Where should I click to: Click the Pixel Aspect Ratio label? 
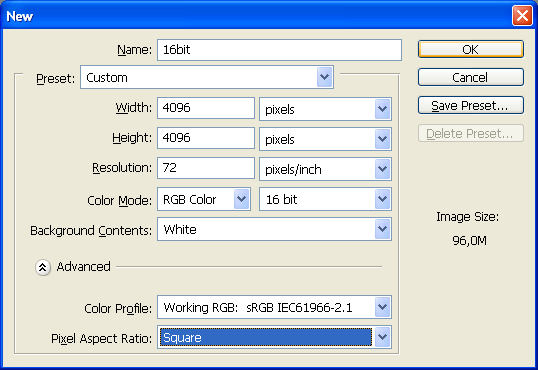(x=102, y=339)
